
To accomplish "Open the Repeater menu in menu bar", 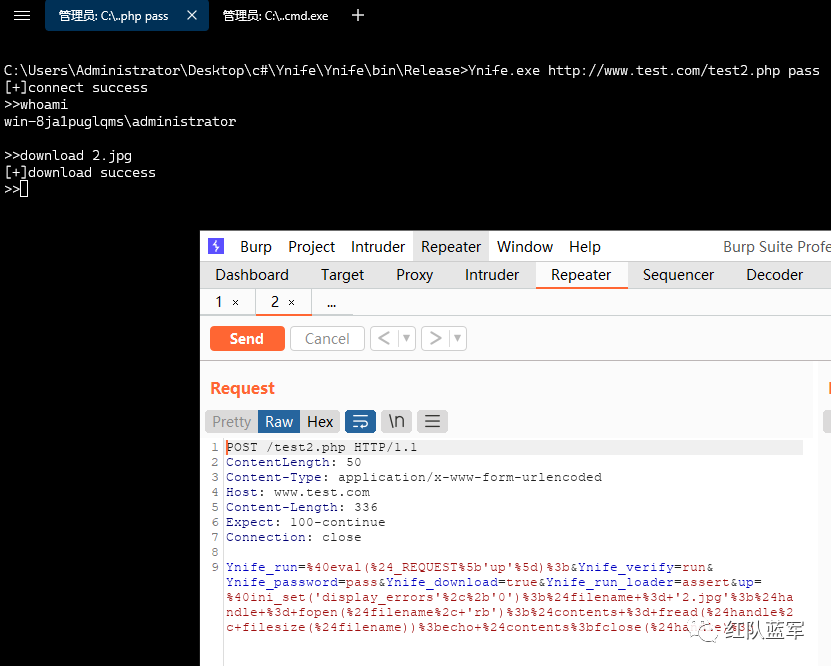I will pyautogui.click(x=450, y=247).
